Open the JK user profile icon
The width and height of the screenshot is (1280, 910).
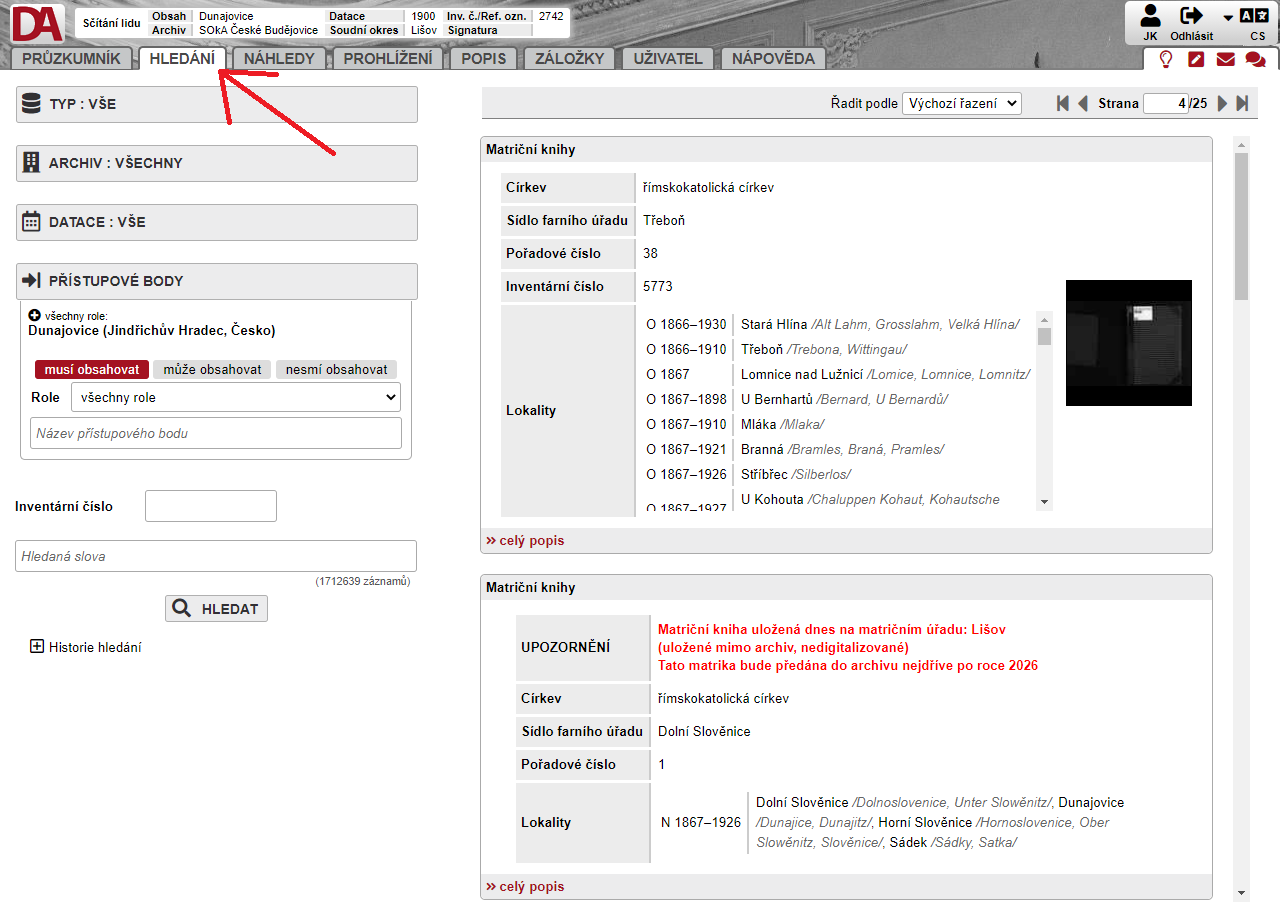(1150, 16)
